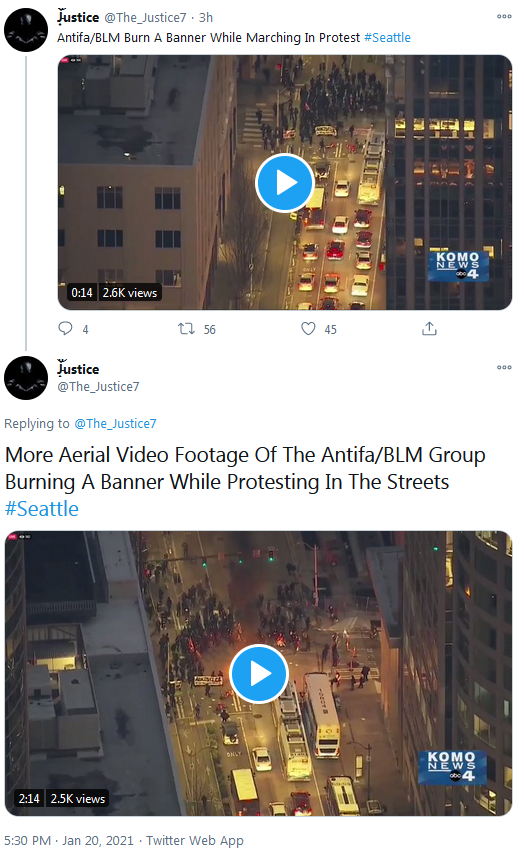Click the Twitter Web App source label

pos(195,841)
